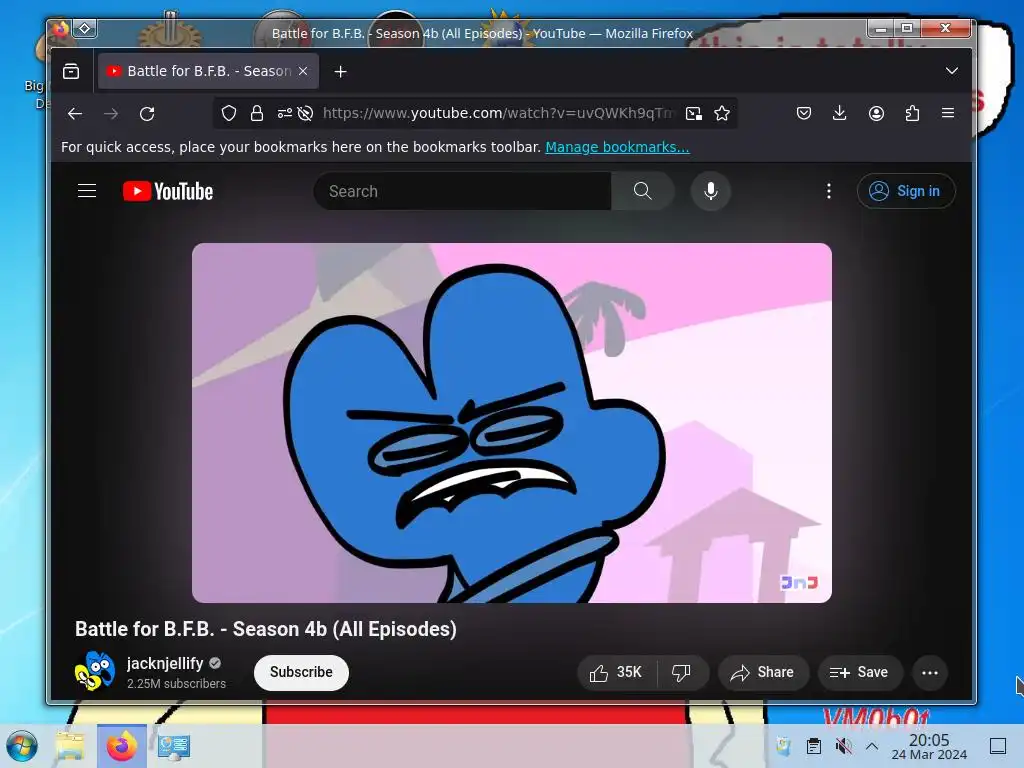1024x768 pixels.
Task: Click the Firefox taskbar button
Action: 122,746
